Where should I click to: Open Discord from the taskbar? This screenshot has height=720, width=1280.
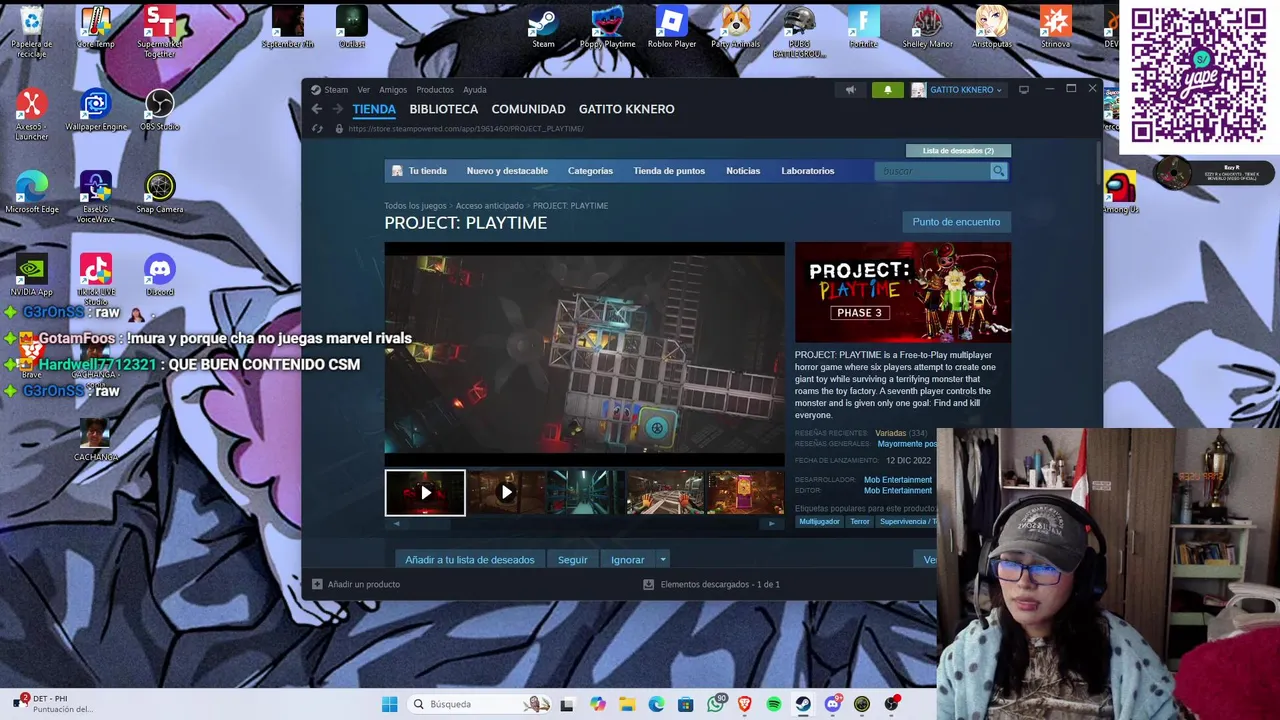832,704
